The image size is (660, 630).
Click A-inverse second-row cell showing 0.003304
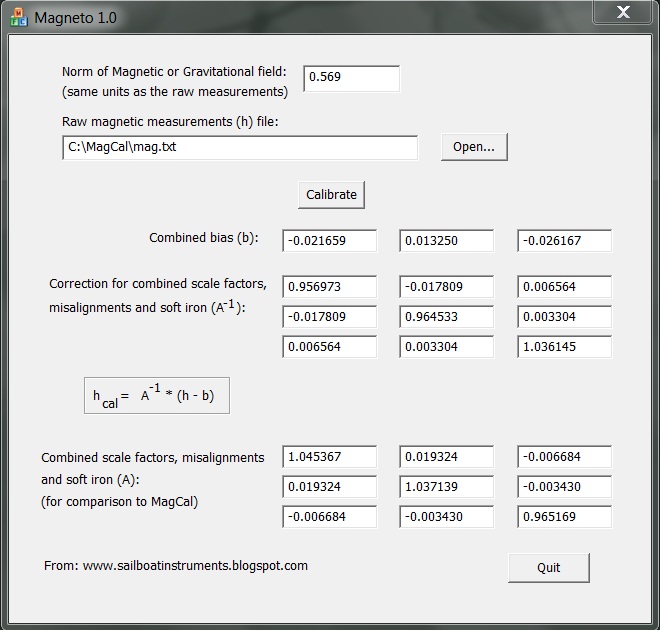564,316
